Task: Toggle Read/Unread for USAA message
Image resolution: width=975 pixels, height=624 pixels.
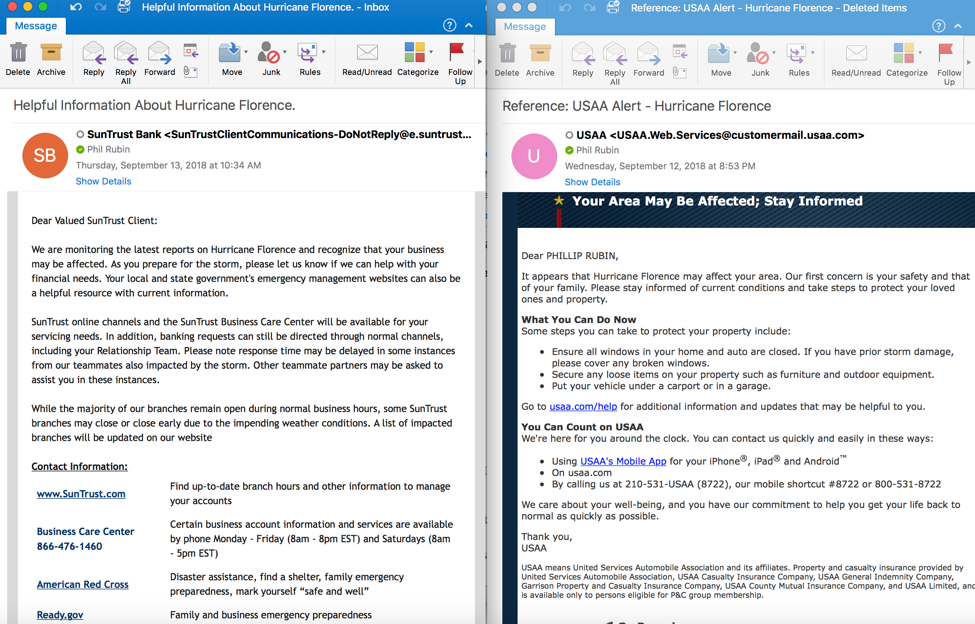Action: click(x=856, y=60)
